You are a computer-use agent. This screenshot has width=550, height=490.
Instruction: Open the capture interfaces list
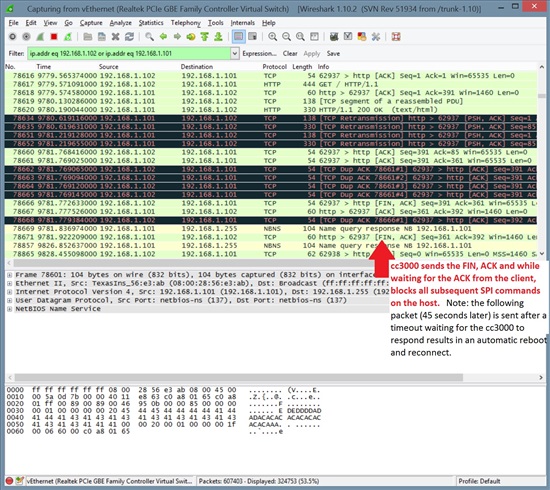click(x=13, y=36)
